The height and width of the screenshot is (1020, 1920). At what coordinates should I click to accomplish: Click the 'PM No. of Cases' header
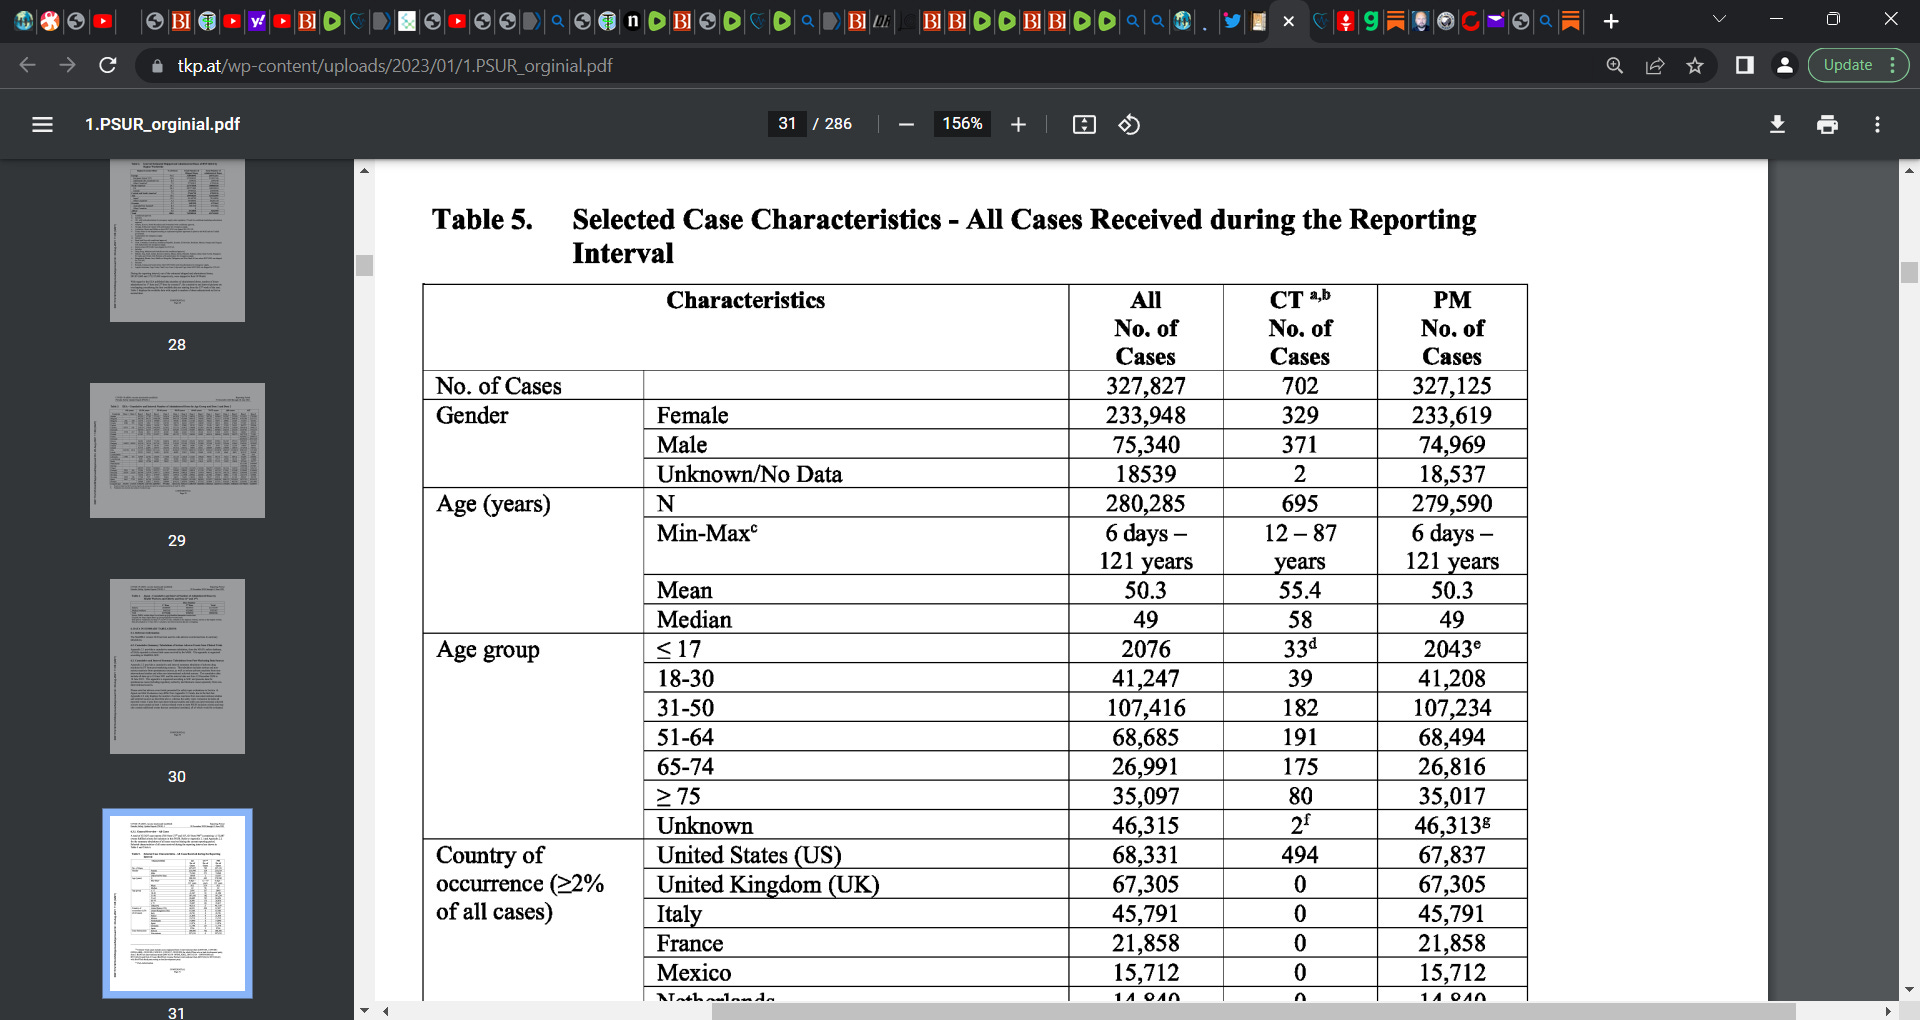point(1452,328)
